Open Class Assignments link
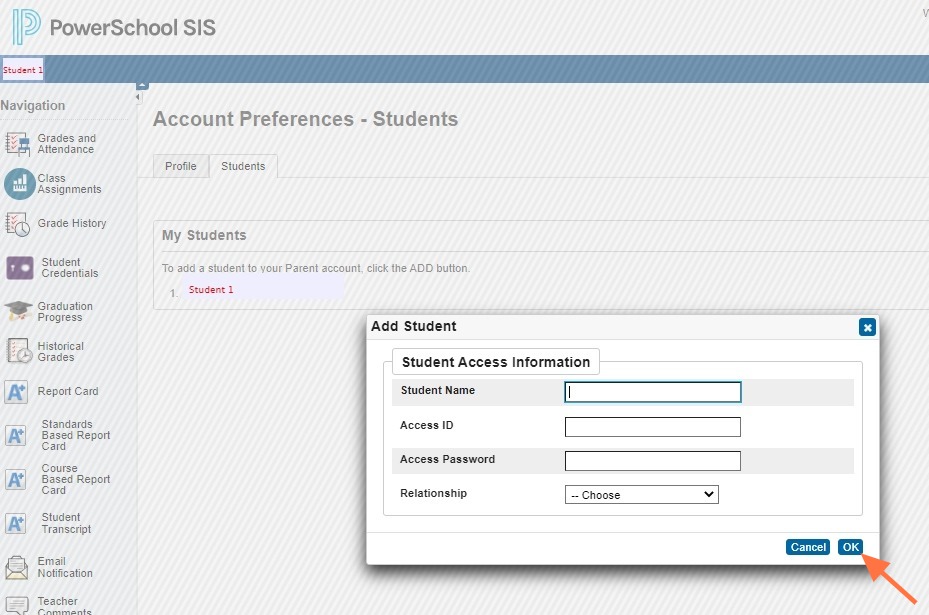This screenshot has width=929, height=615. [69, 184]
